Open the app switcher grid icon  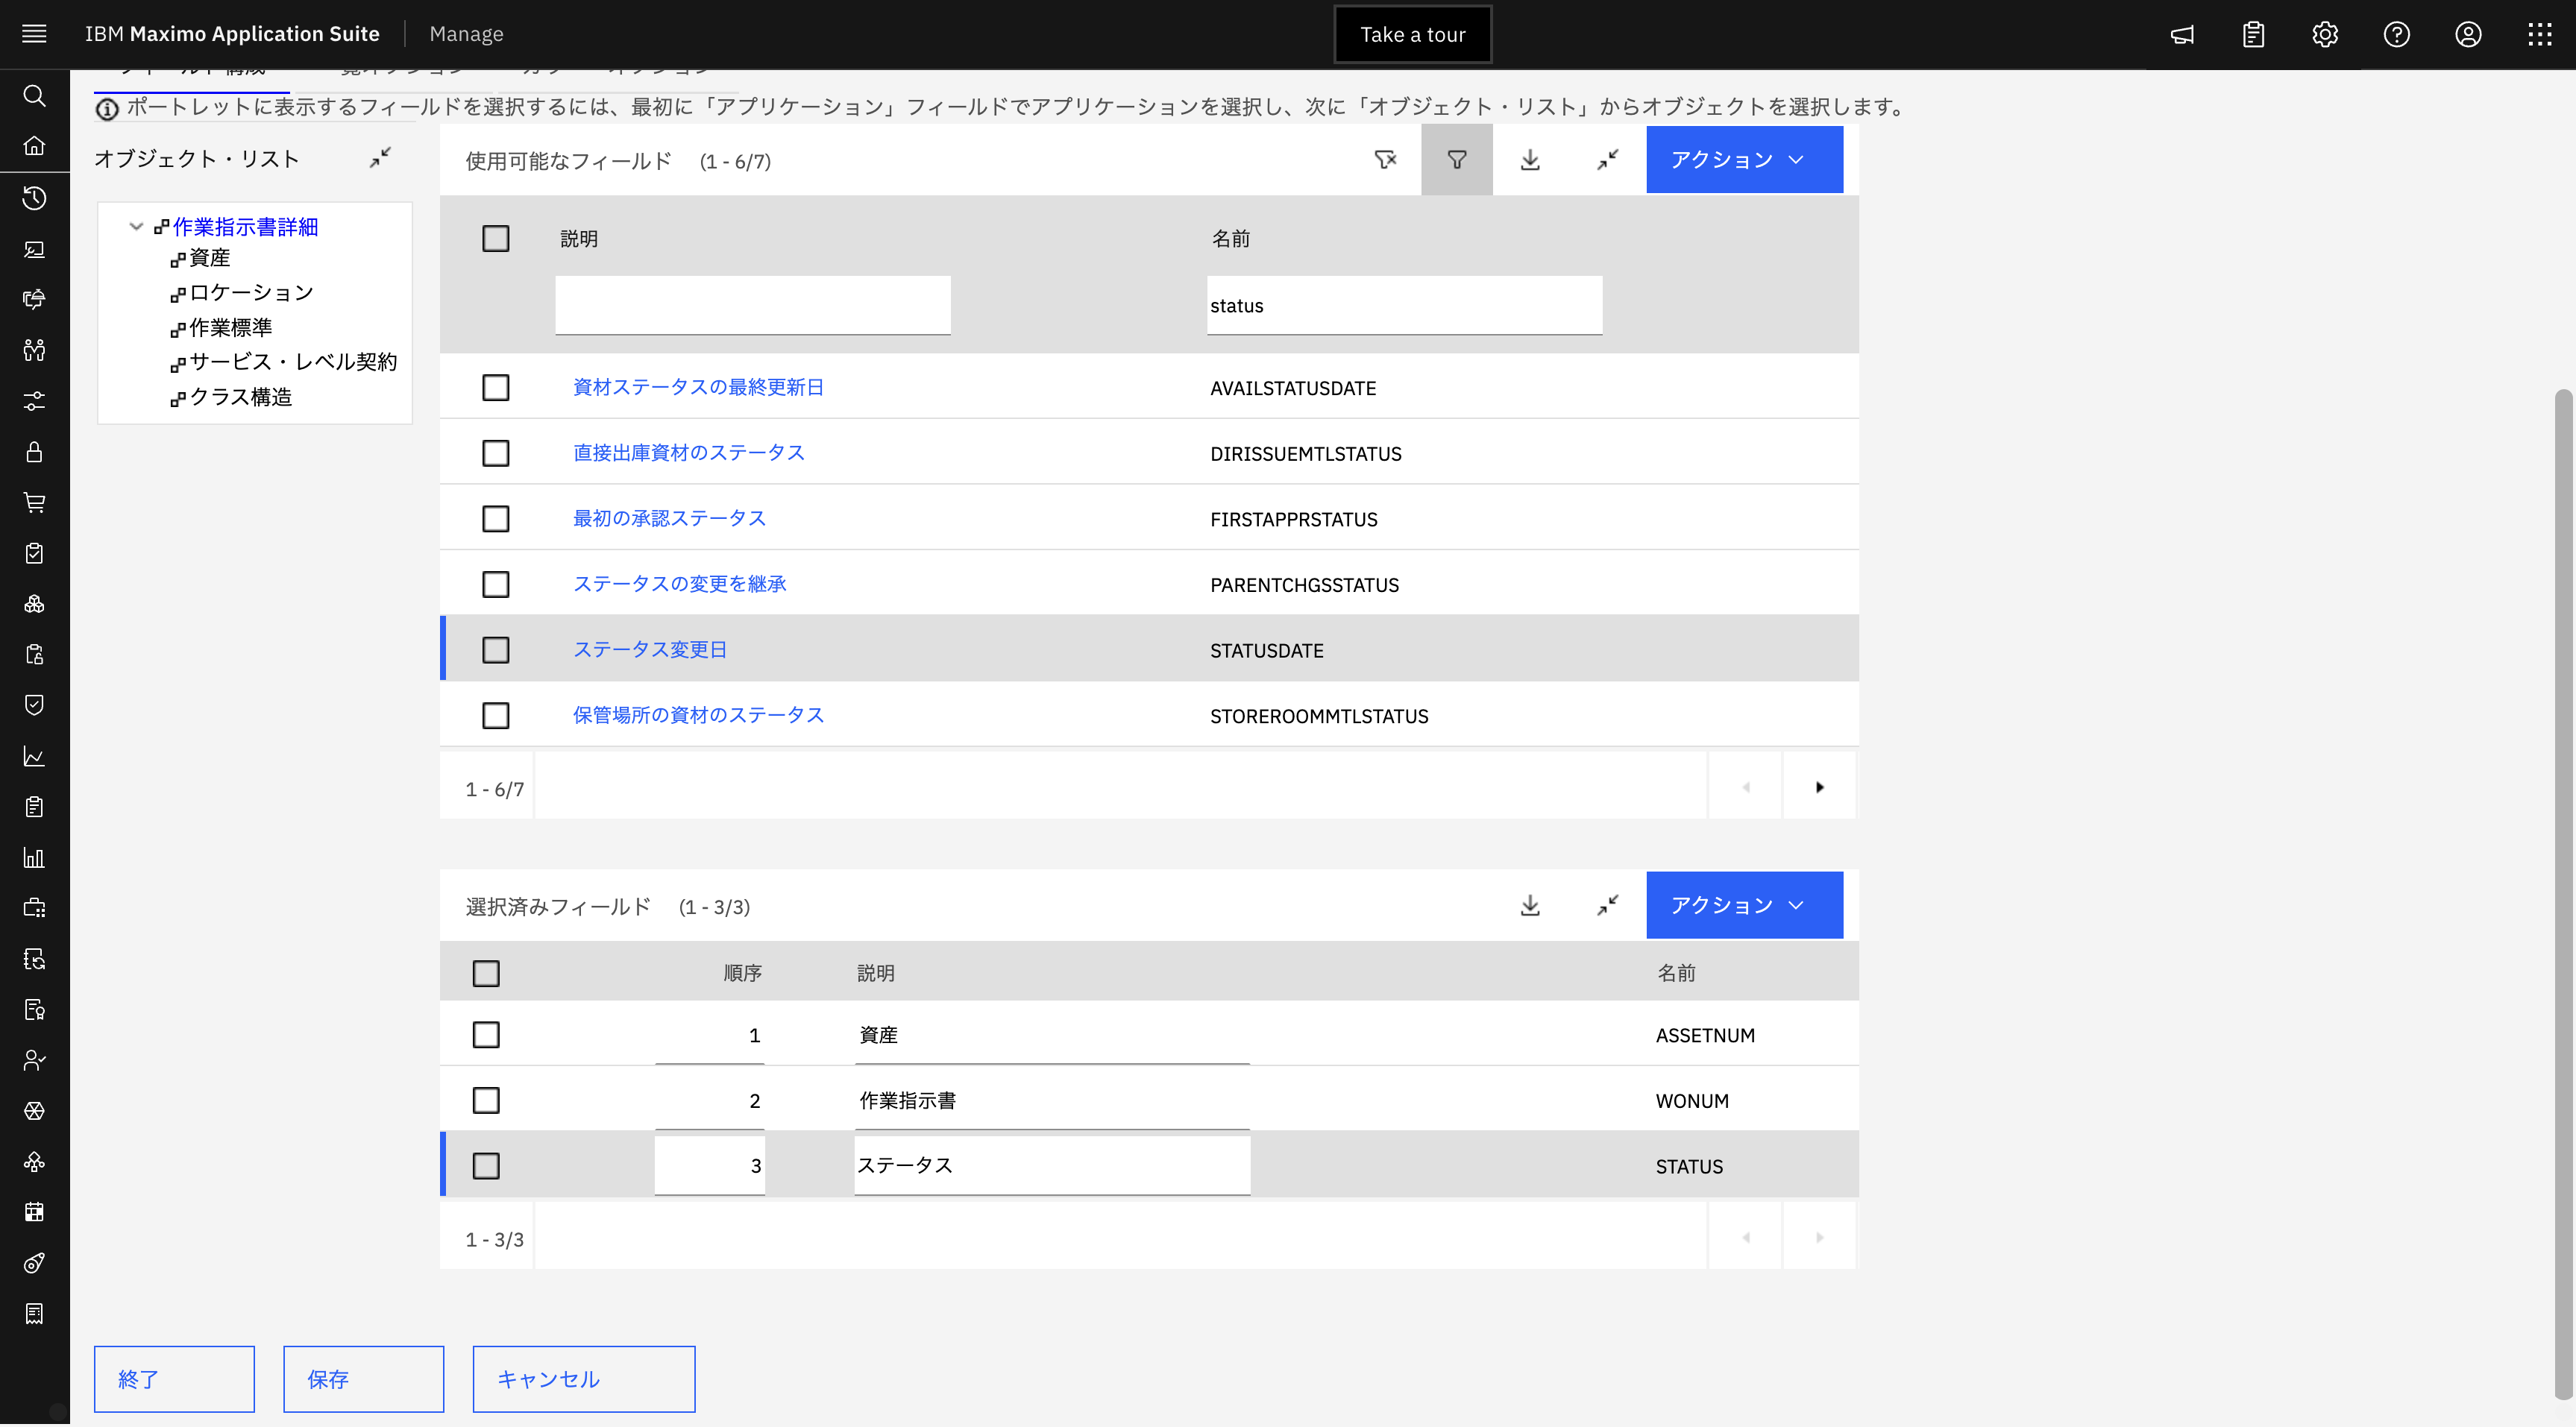coord(2540,35)
